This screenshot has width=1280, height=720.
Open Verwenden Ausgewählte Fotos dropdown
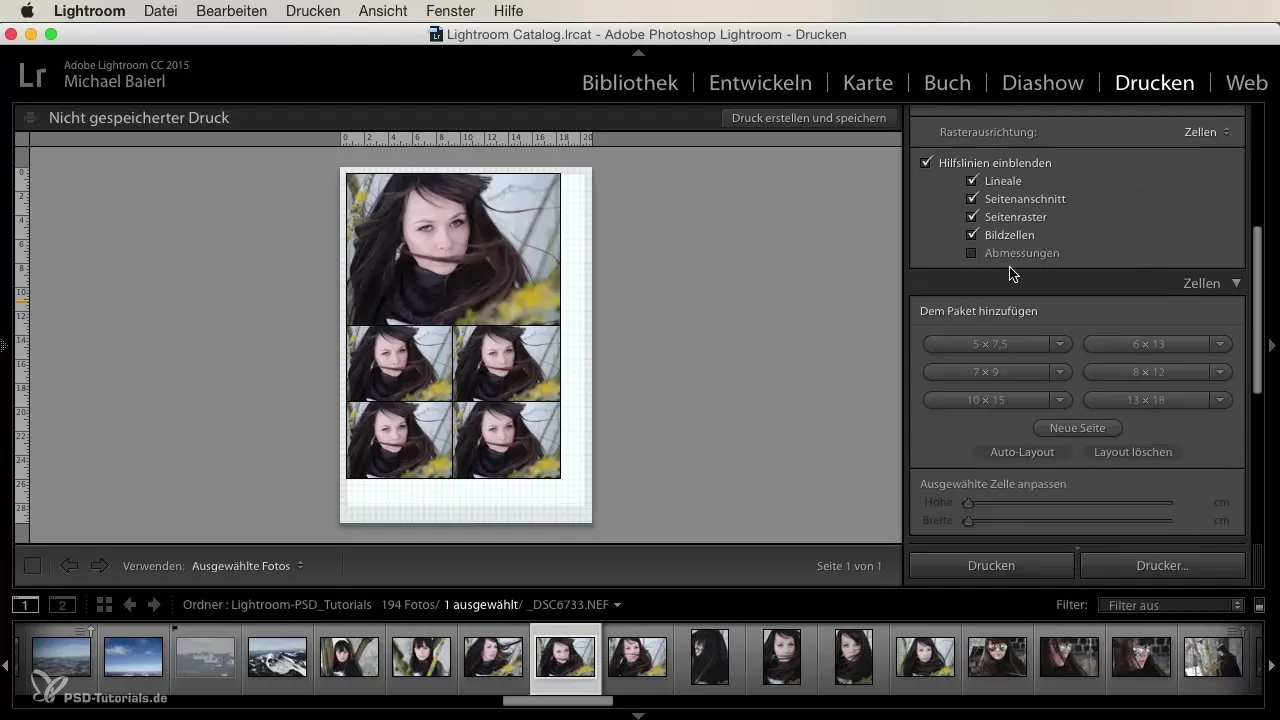(x=248, y=566)
